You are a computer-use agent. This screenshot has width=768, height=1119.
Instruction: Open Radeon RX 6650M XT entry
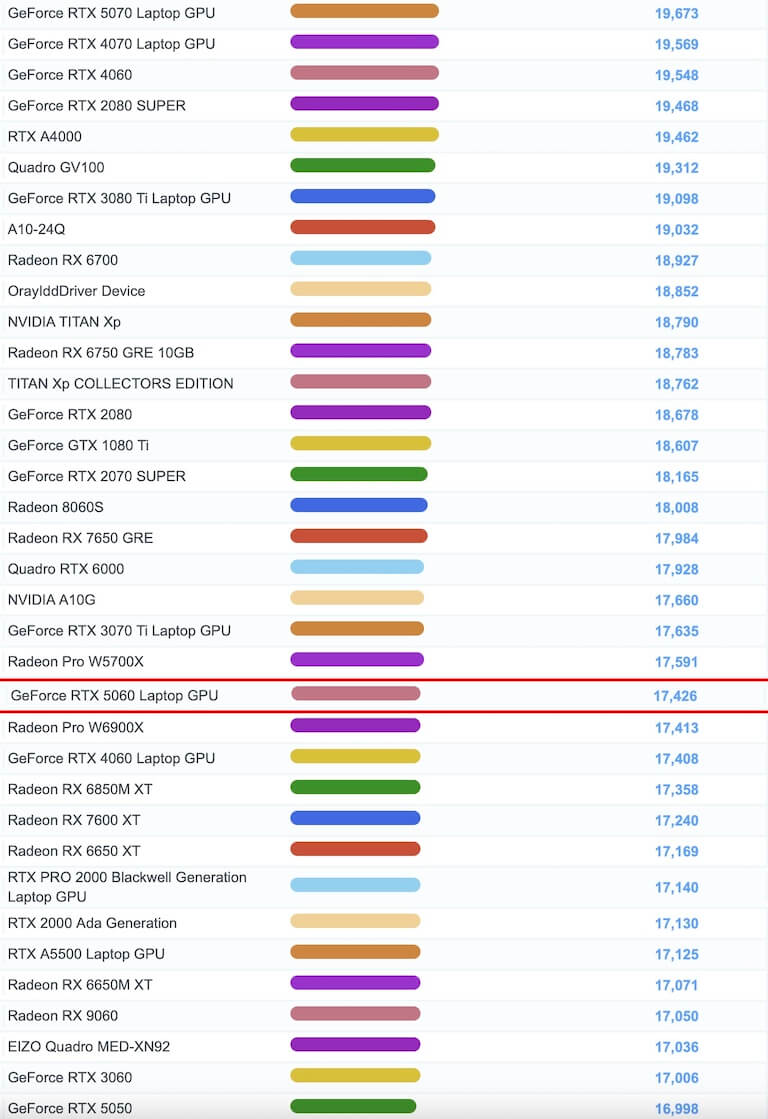tap(80, 985)
